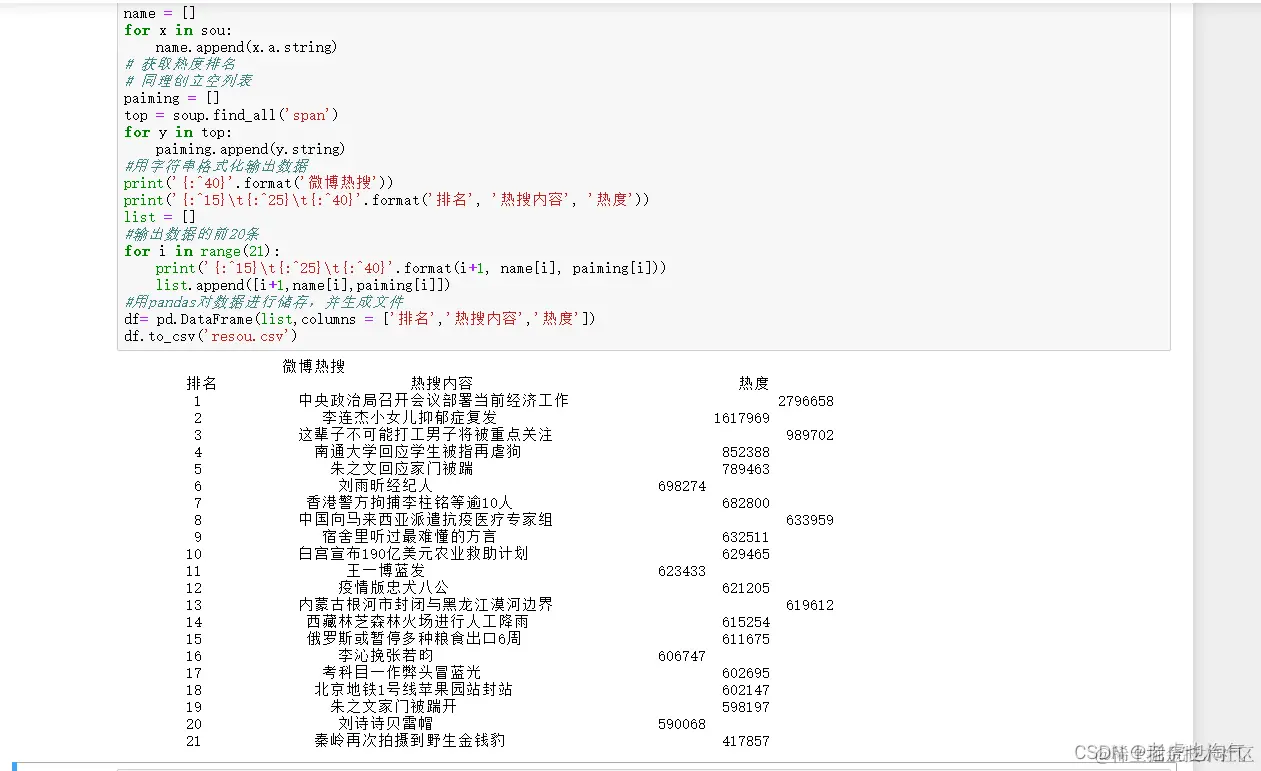Click the heat value '629465'
This screenshot has height=771, width=1261.
pos(746,554)
